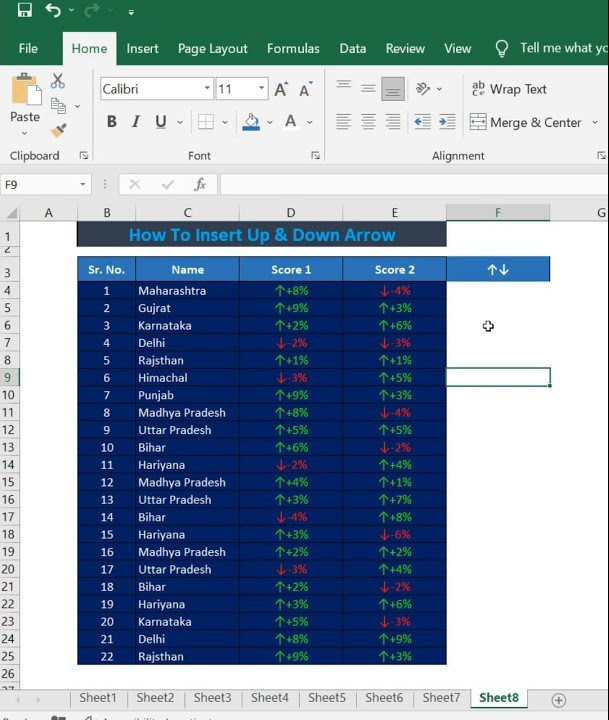Switch to the Page Layout tab
This screenshot has width=609, height=720.
(213, 48)
